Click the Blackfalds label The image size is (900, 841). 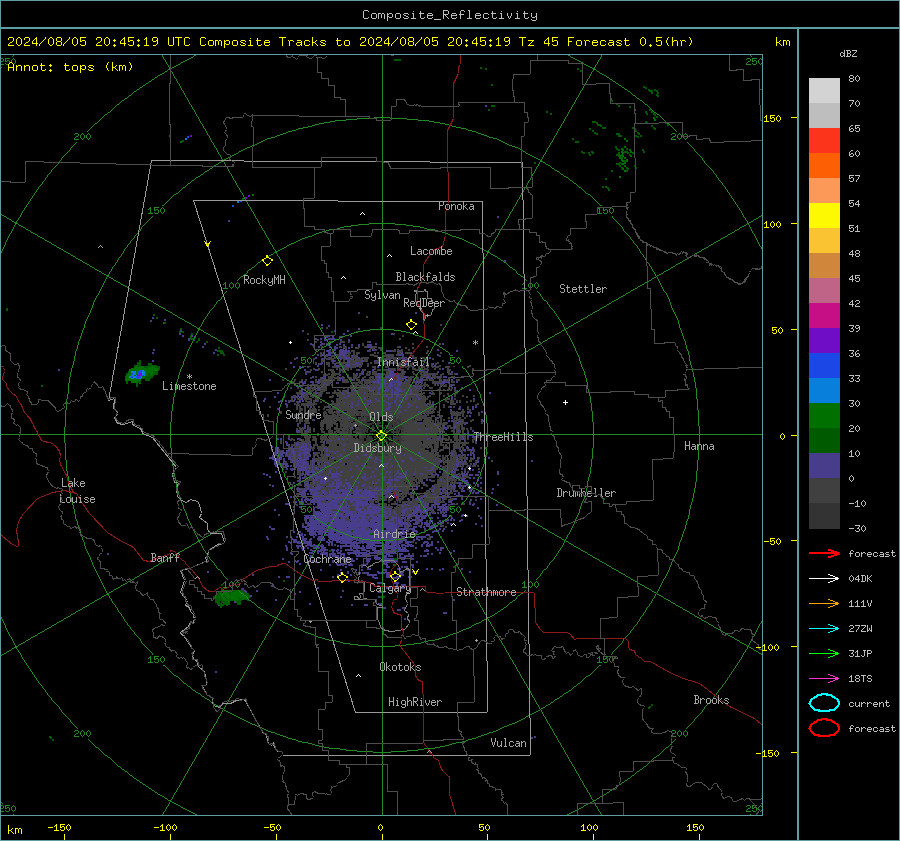click(425, 277)
